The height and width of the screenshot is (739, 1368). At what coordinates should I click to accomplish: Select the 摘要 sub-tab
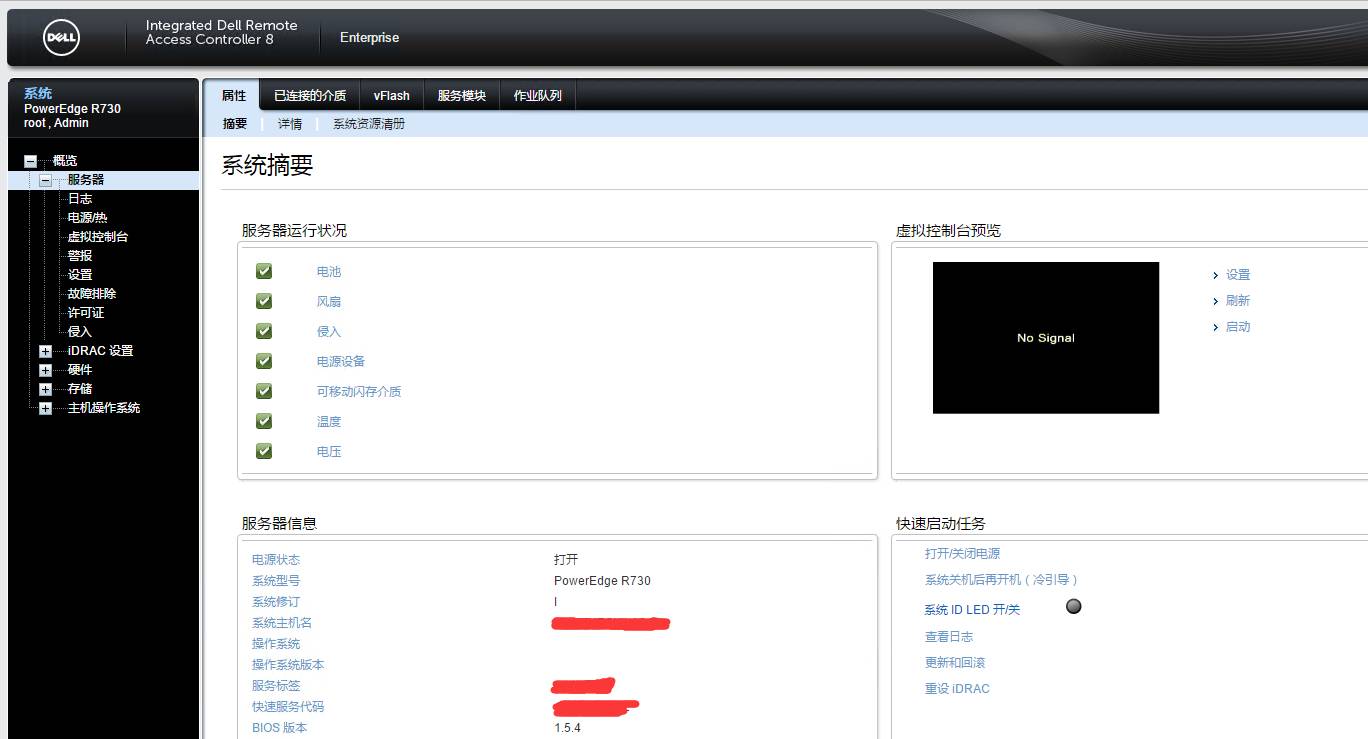pos(235,124)
